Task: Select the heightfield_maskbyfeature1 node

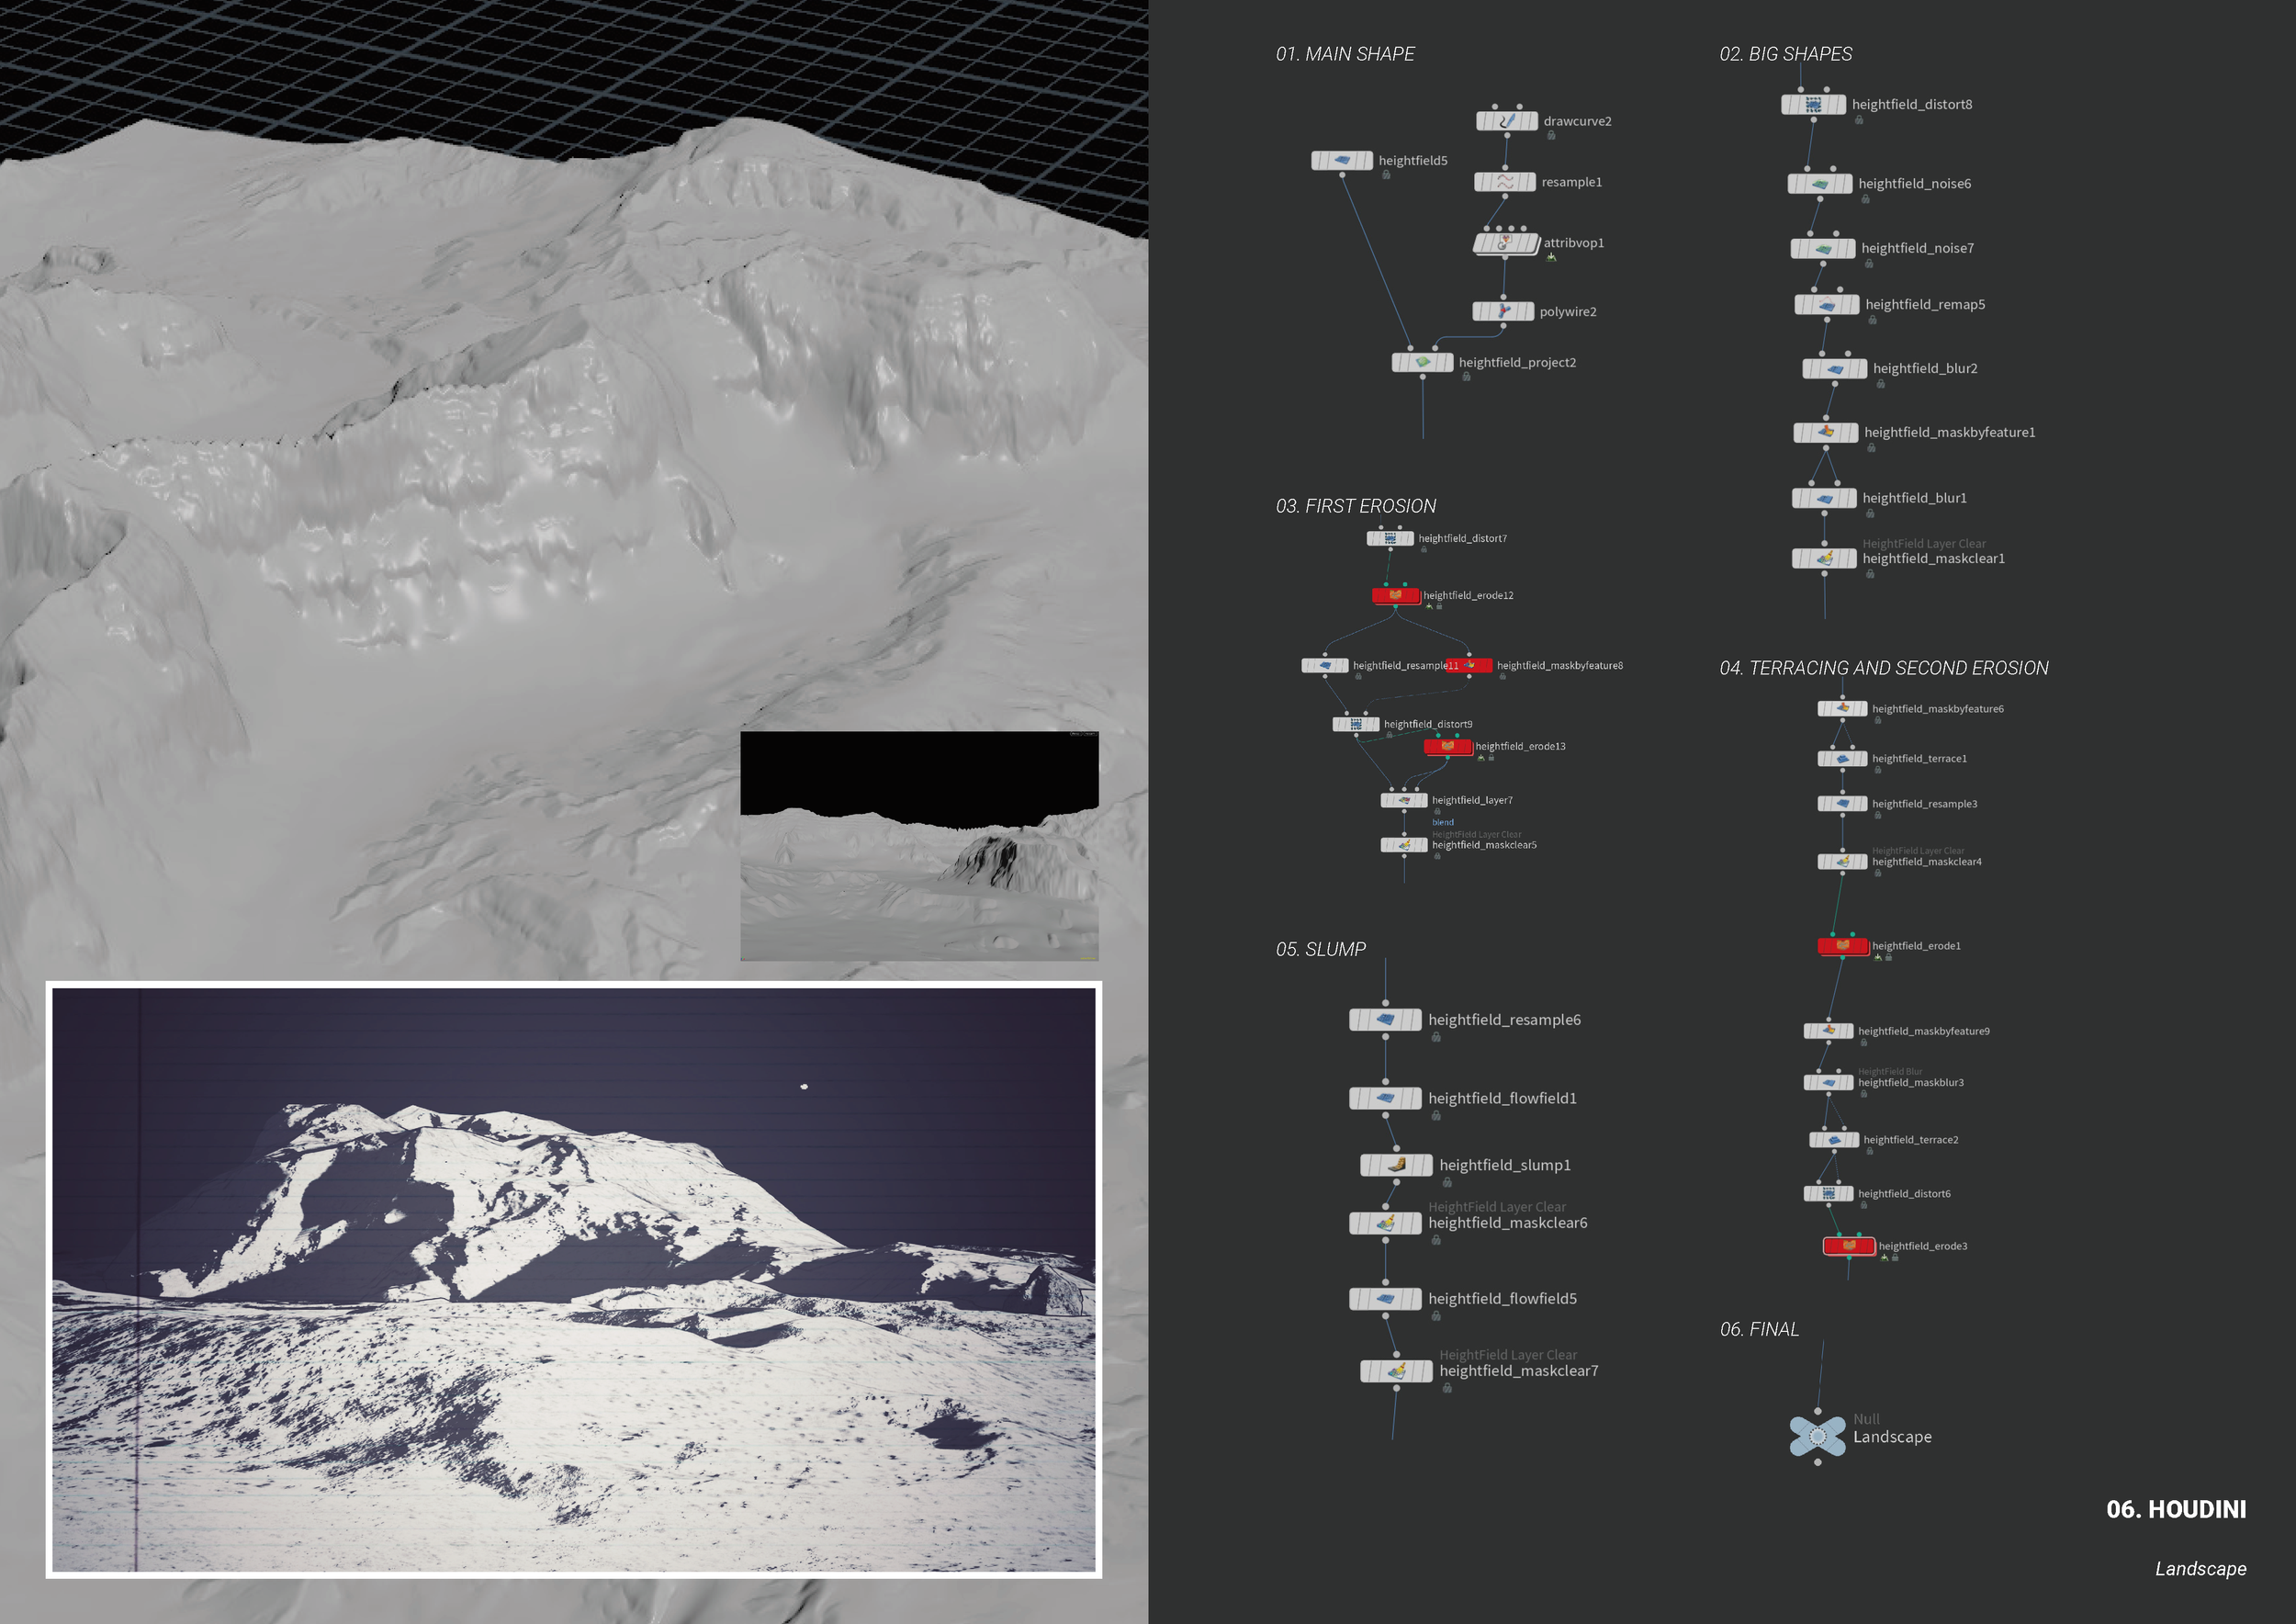Action: pos(1826,432)
